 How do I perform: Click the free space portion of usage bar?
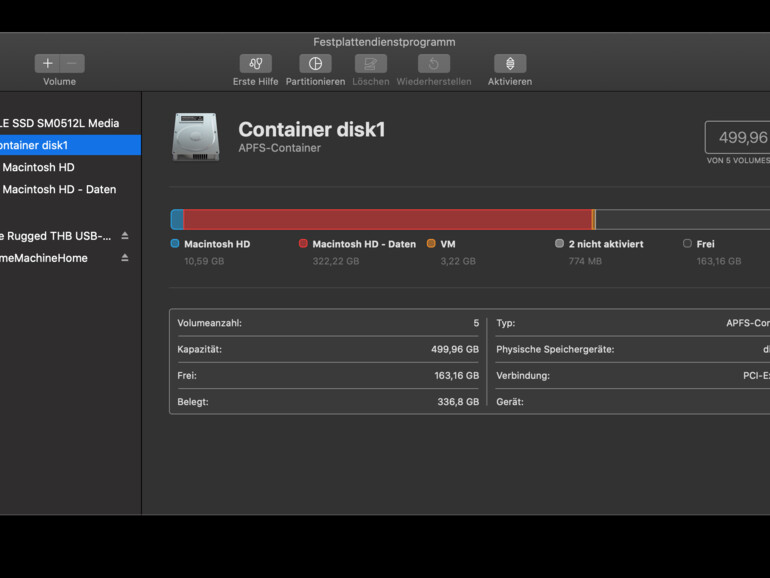[x=683, y=220]
